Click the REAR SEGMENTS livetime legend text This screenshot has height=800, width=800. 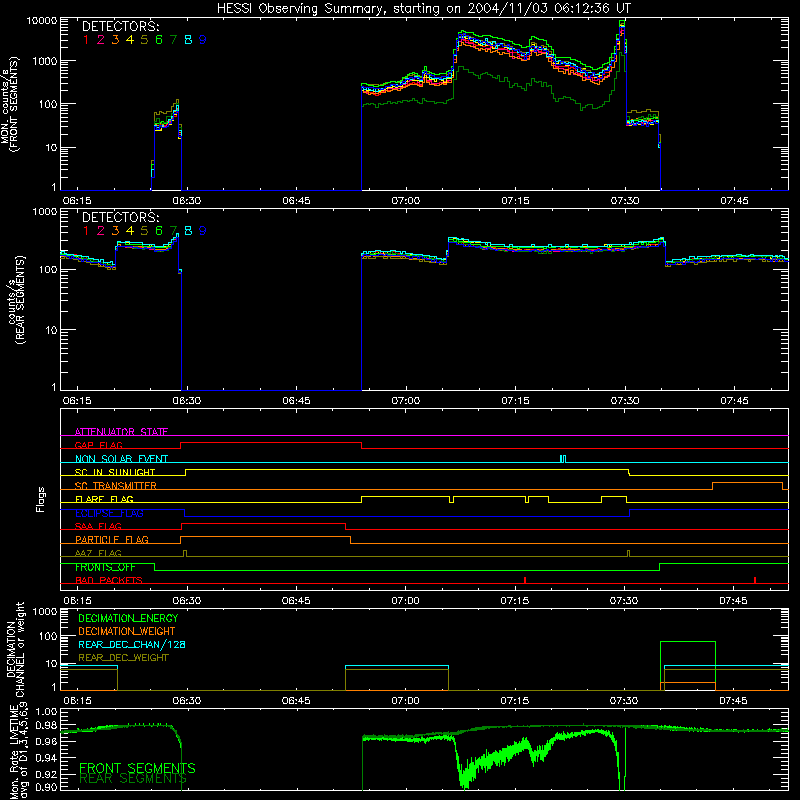[133, 779]
